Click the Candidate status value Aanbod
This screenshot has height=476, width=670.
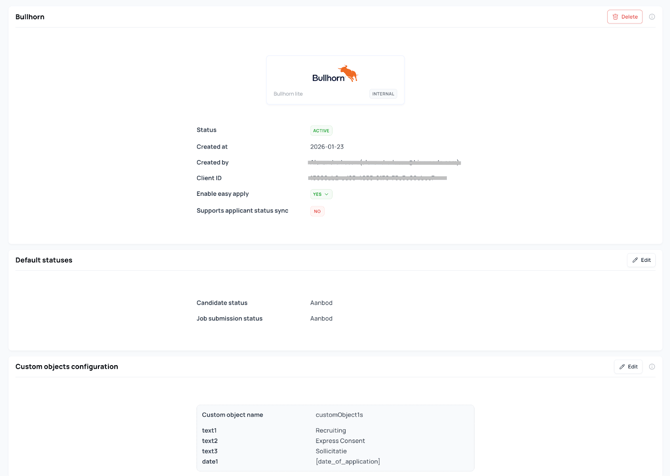(321, 303)
